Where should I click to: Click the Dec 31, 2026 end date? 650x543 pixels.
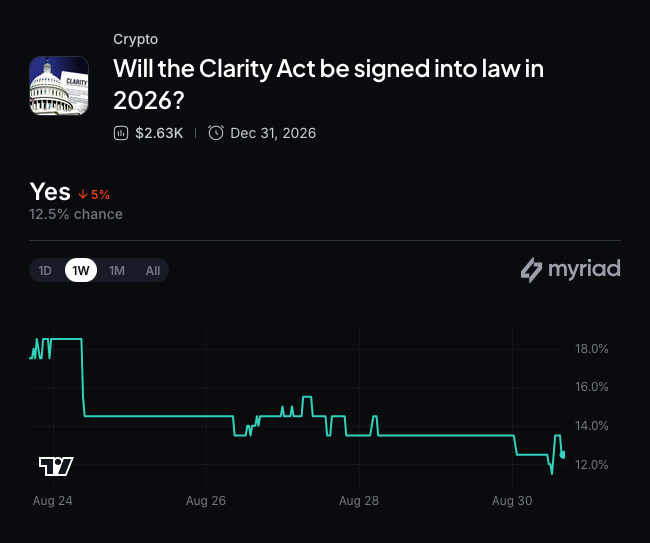pos(273,133)
